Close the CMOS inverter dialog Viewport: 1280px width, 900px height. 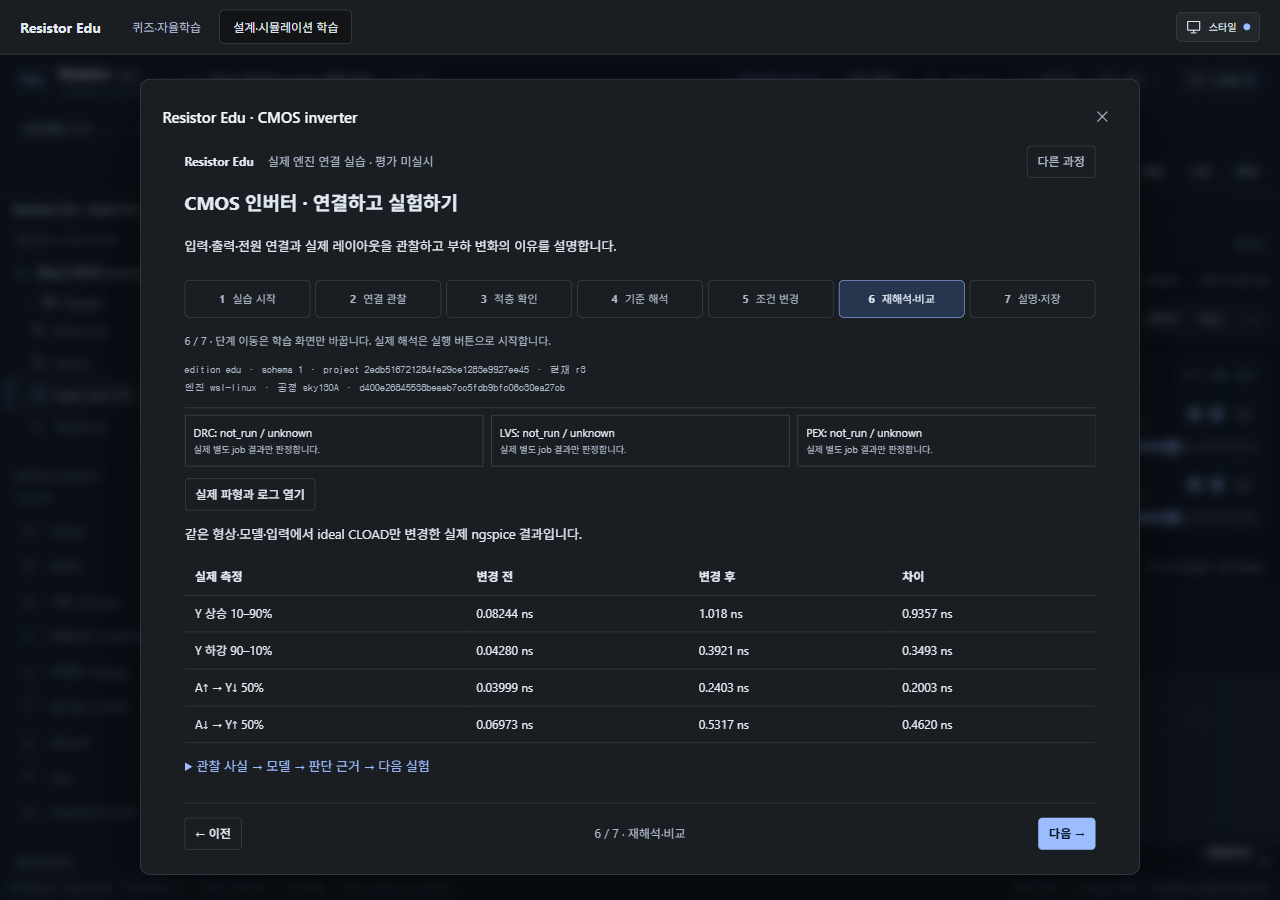click(x=1102, y=117)
